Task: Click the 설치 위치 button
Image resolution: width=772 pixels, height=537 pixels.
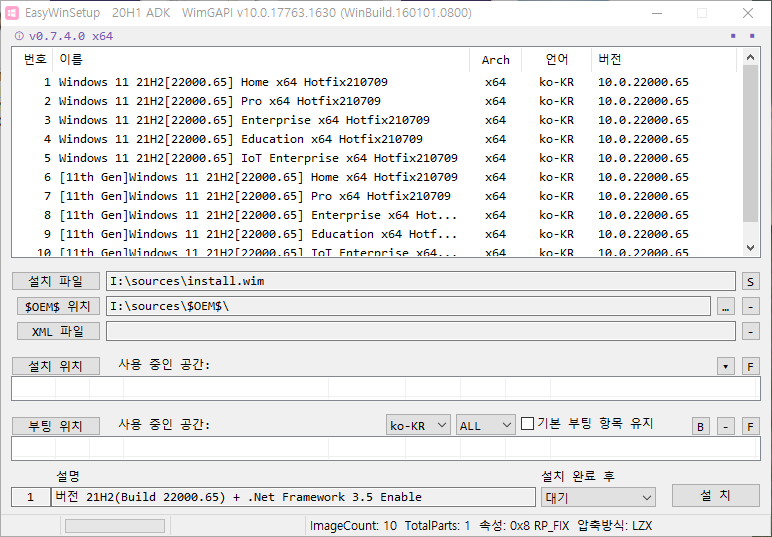Action: (56, 366)
